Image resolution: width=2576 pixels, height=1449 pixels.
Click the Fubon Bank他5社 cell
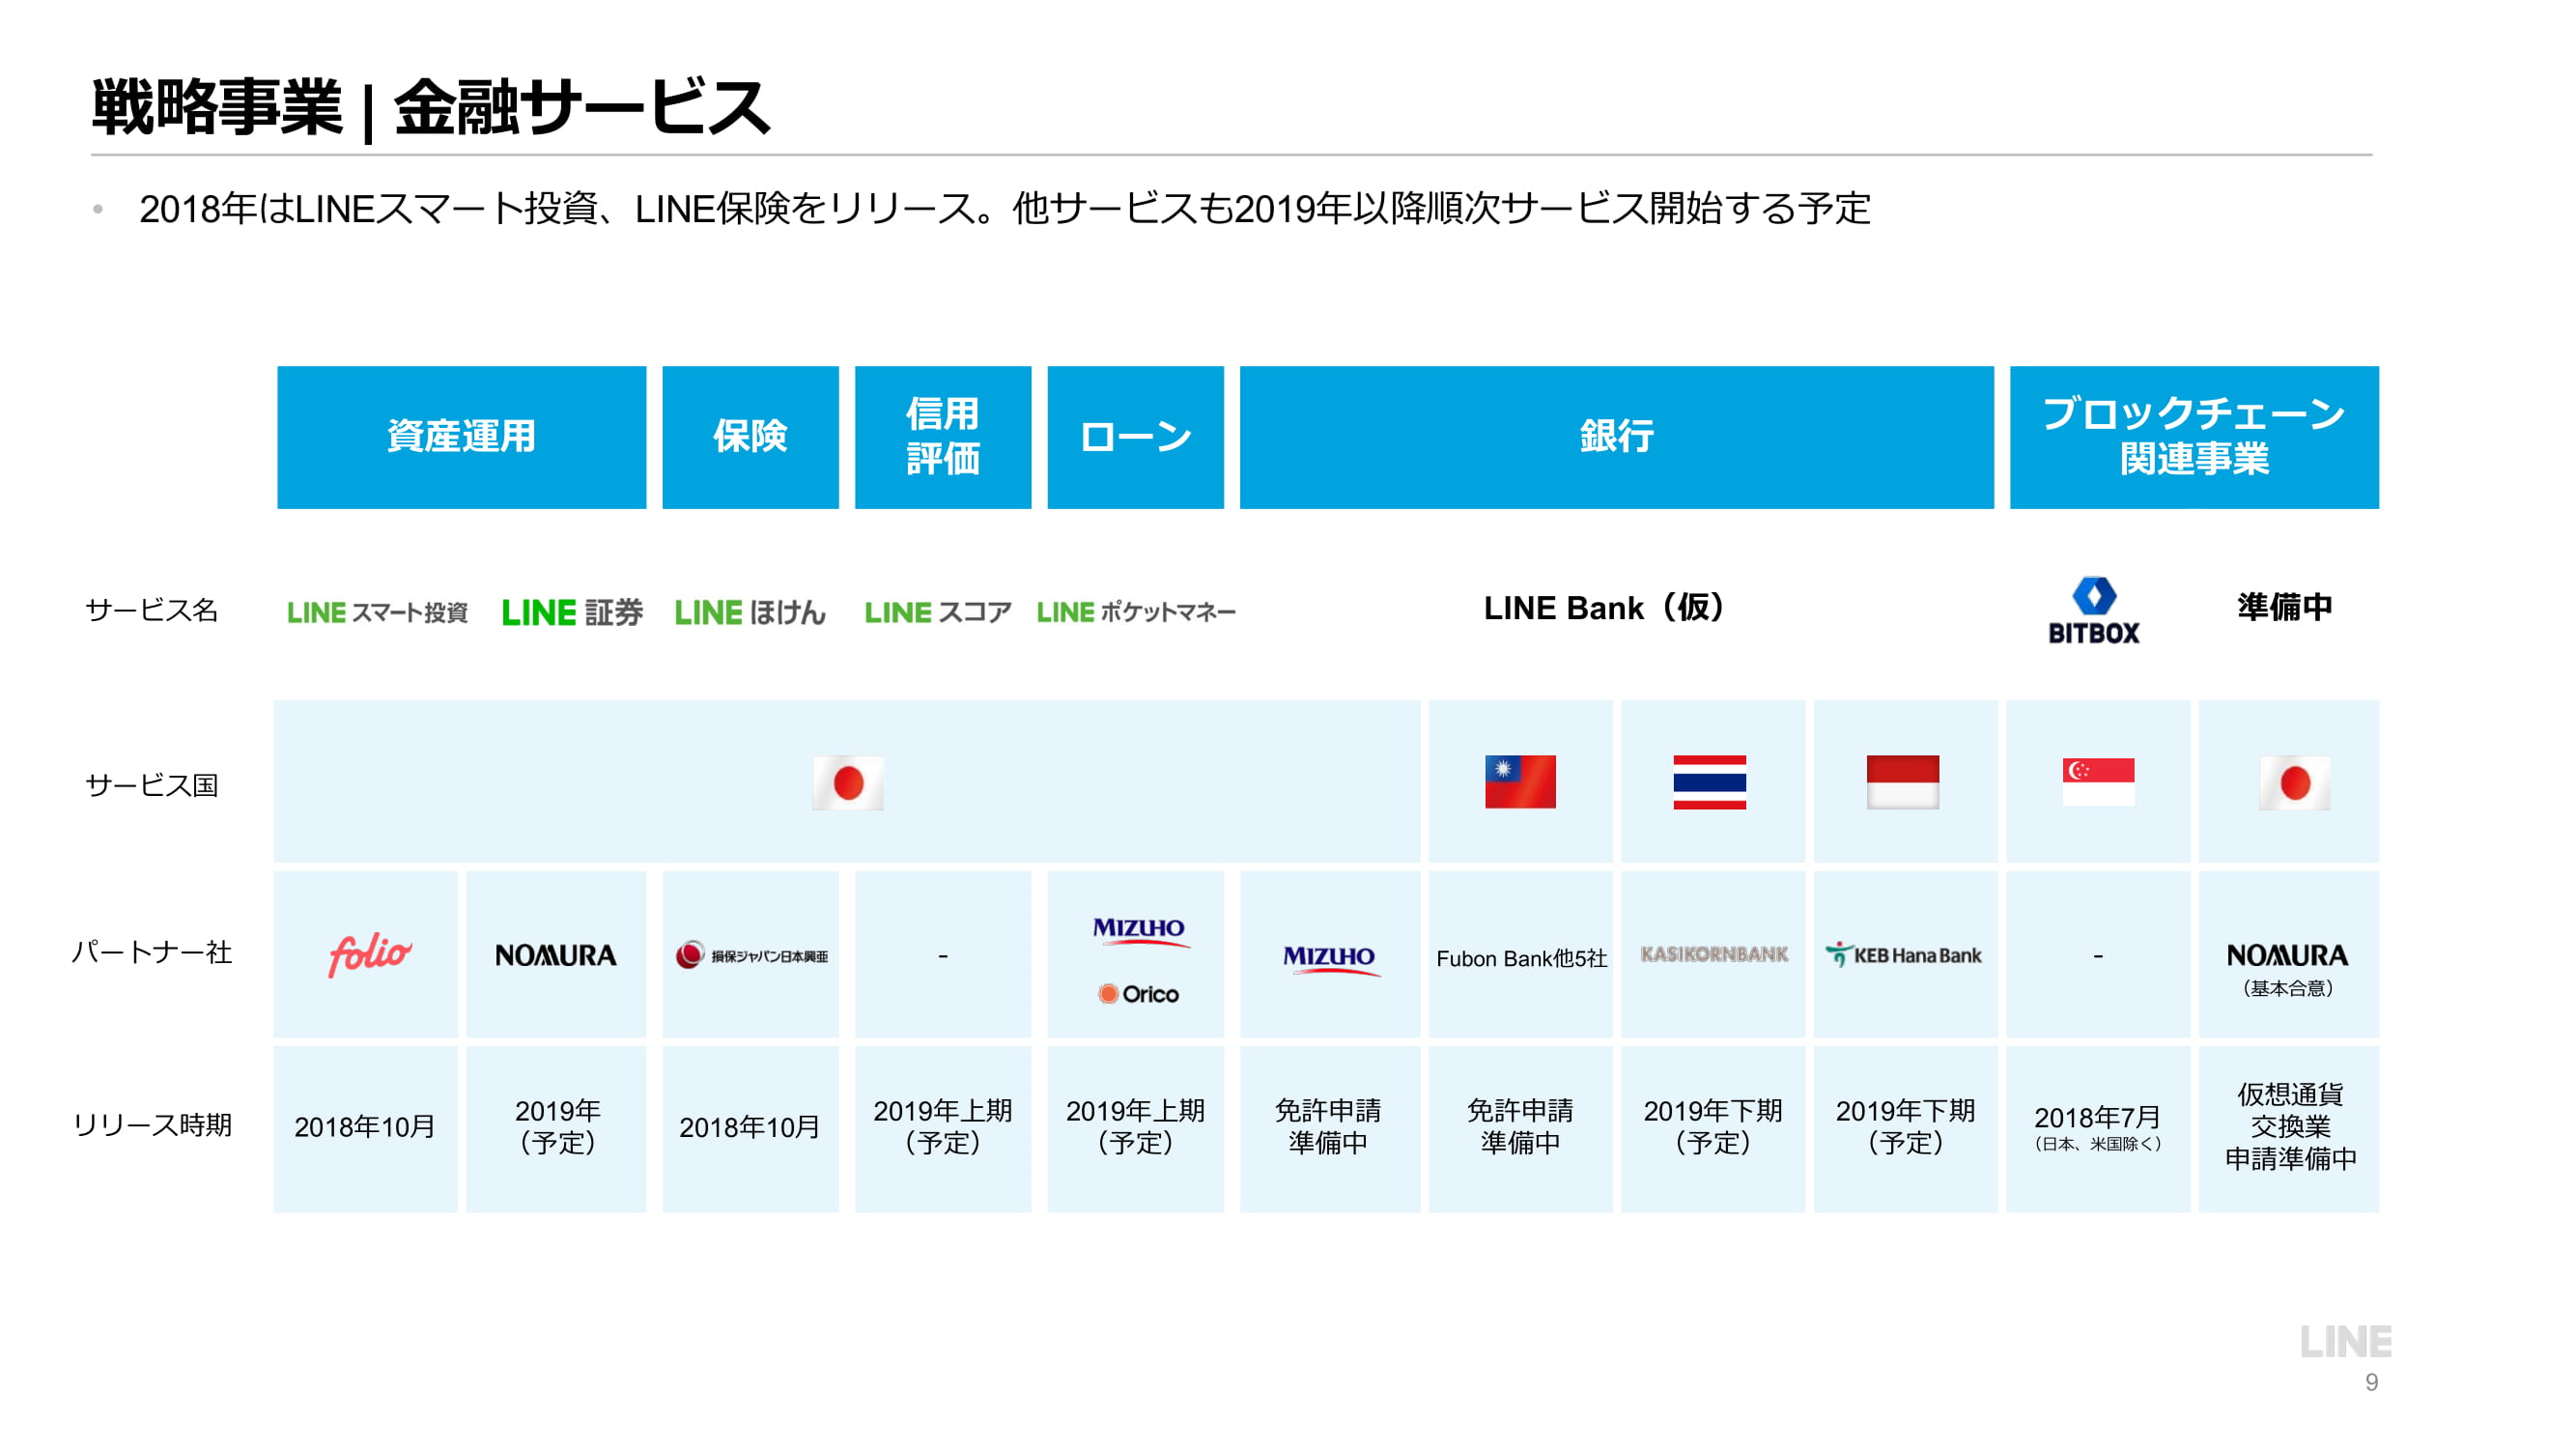pos(1520,958)
